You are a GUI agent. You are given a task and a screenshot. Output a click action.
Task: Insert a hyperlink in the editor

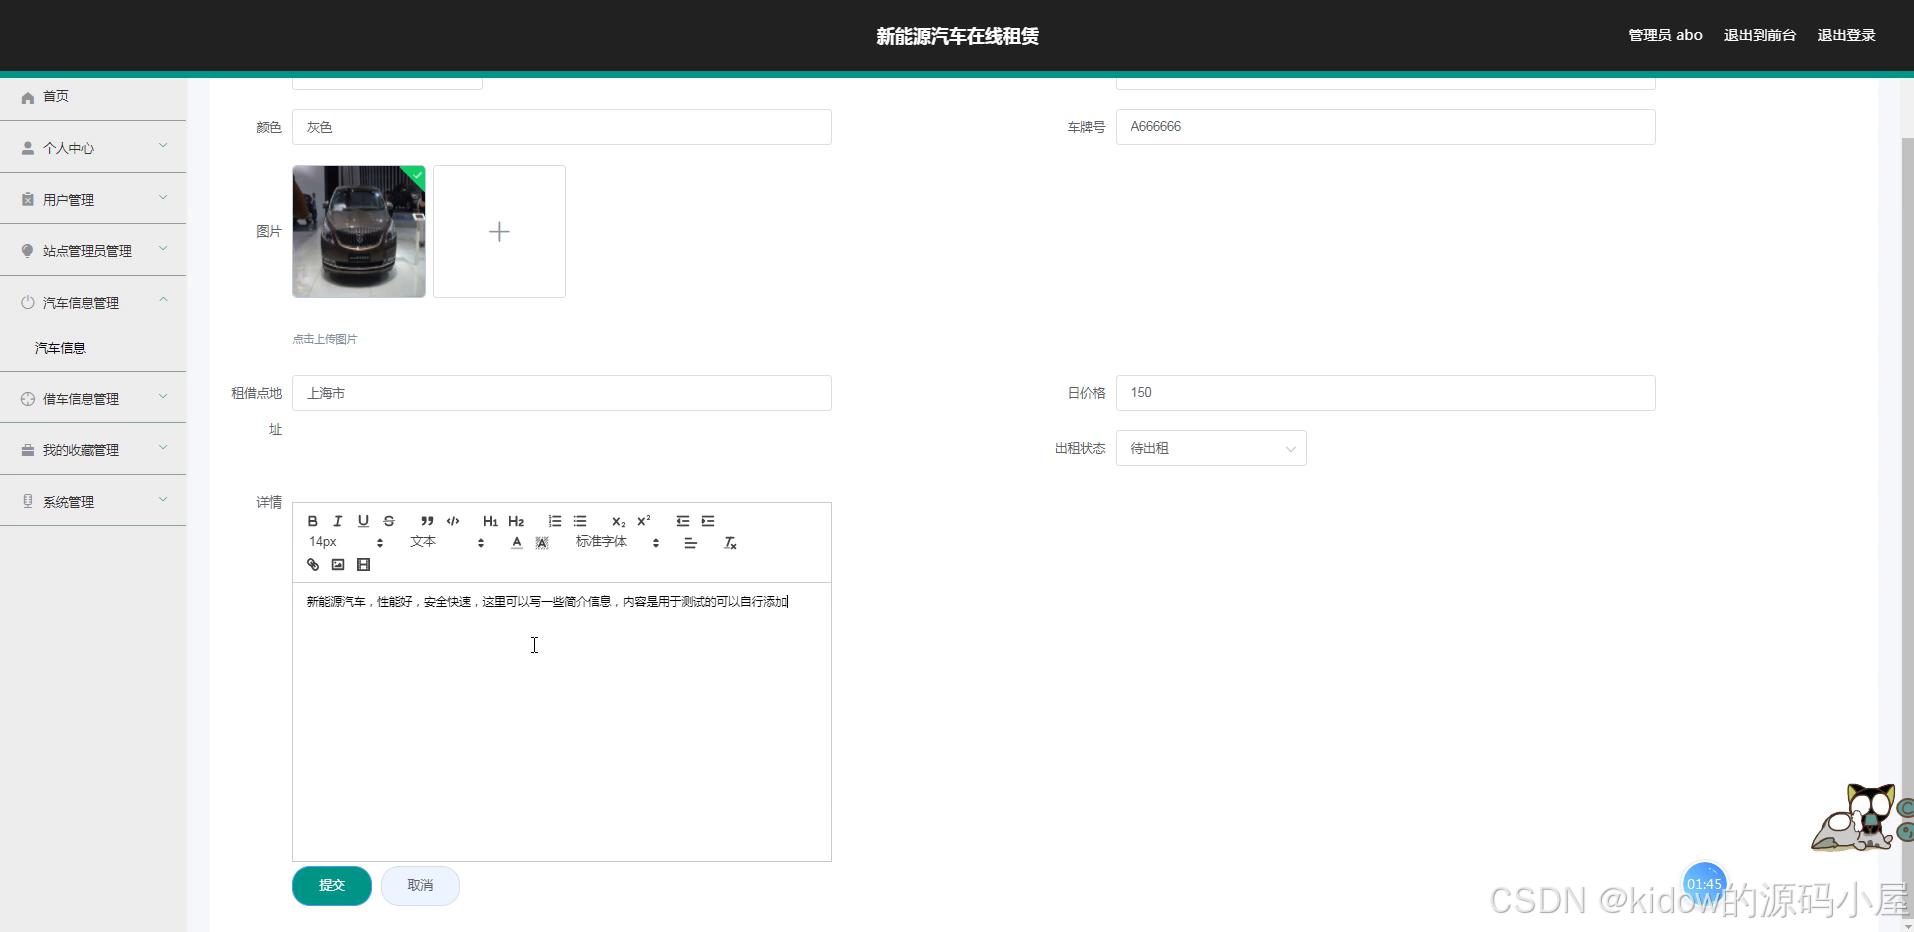[313, 565]
